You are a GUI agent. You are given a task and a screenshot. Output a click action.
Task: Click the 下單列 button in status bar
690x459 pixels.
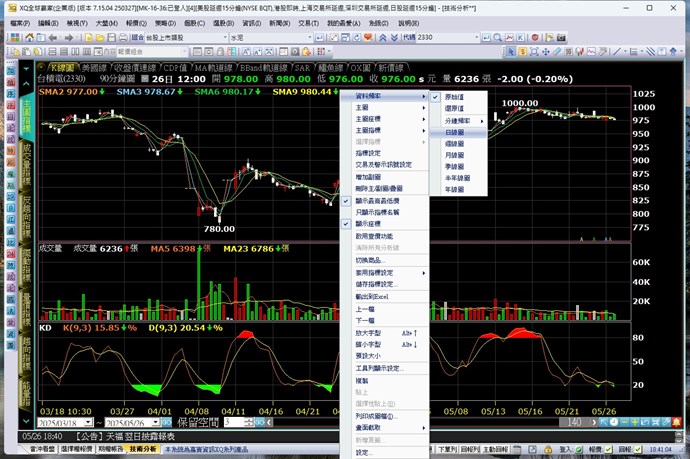coord(534,451)
